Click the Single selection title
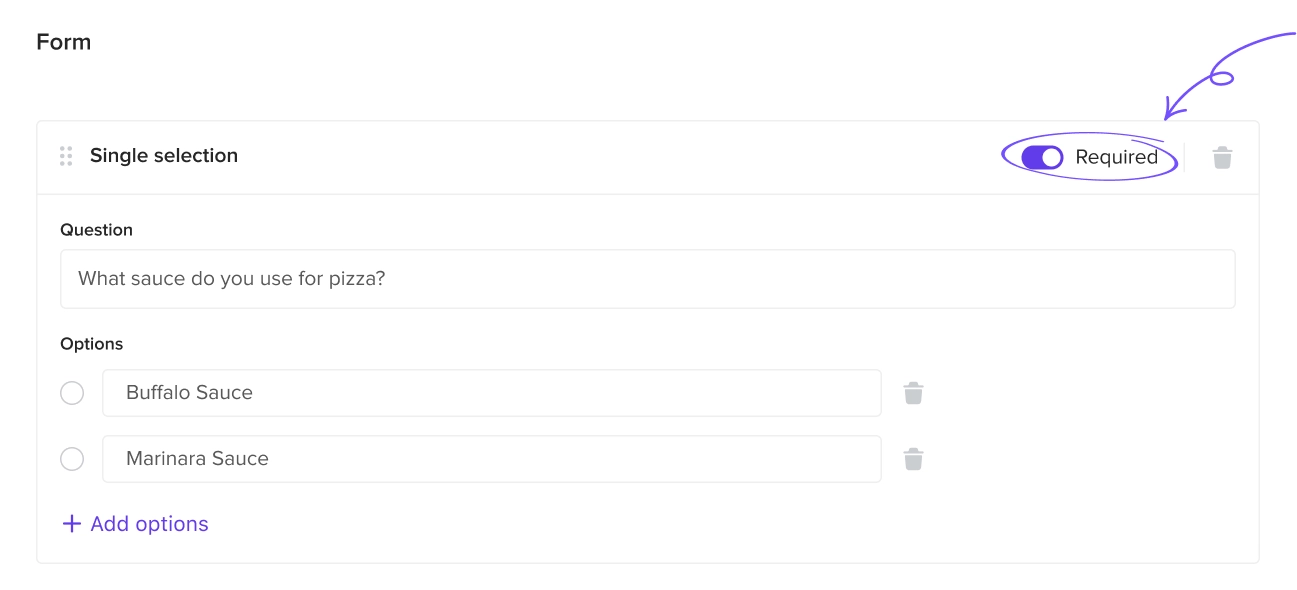The height and width of the screenshot is (590, 1297). click(x=164, y=156)
